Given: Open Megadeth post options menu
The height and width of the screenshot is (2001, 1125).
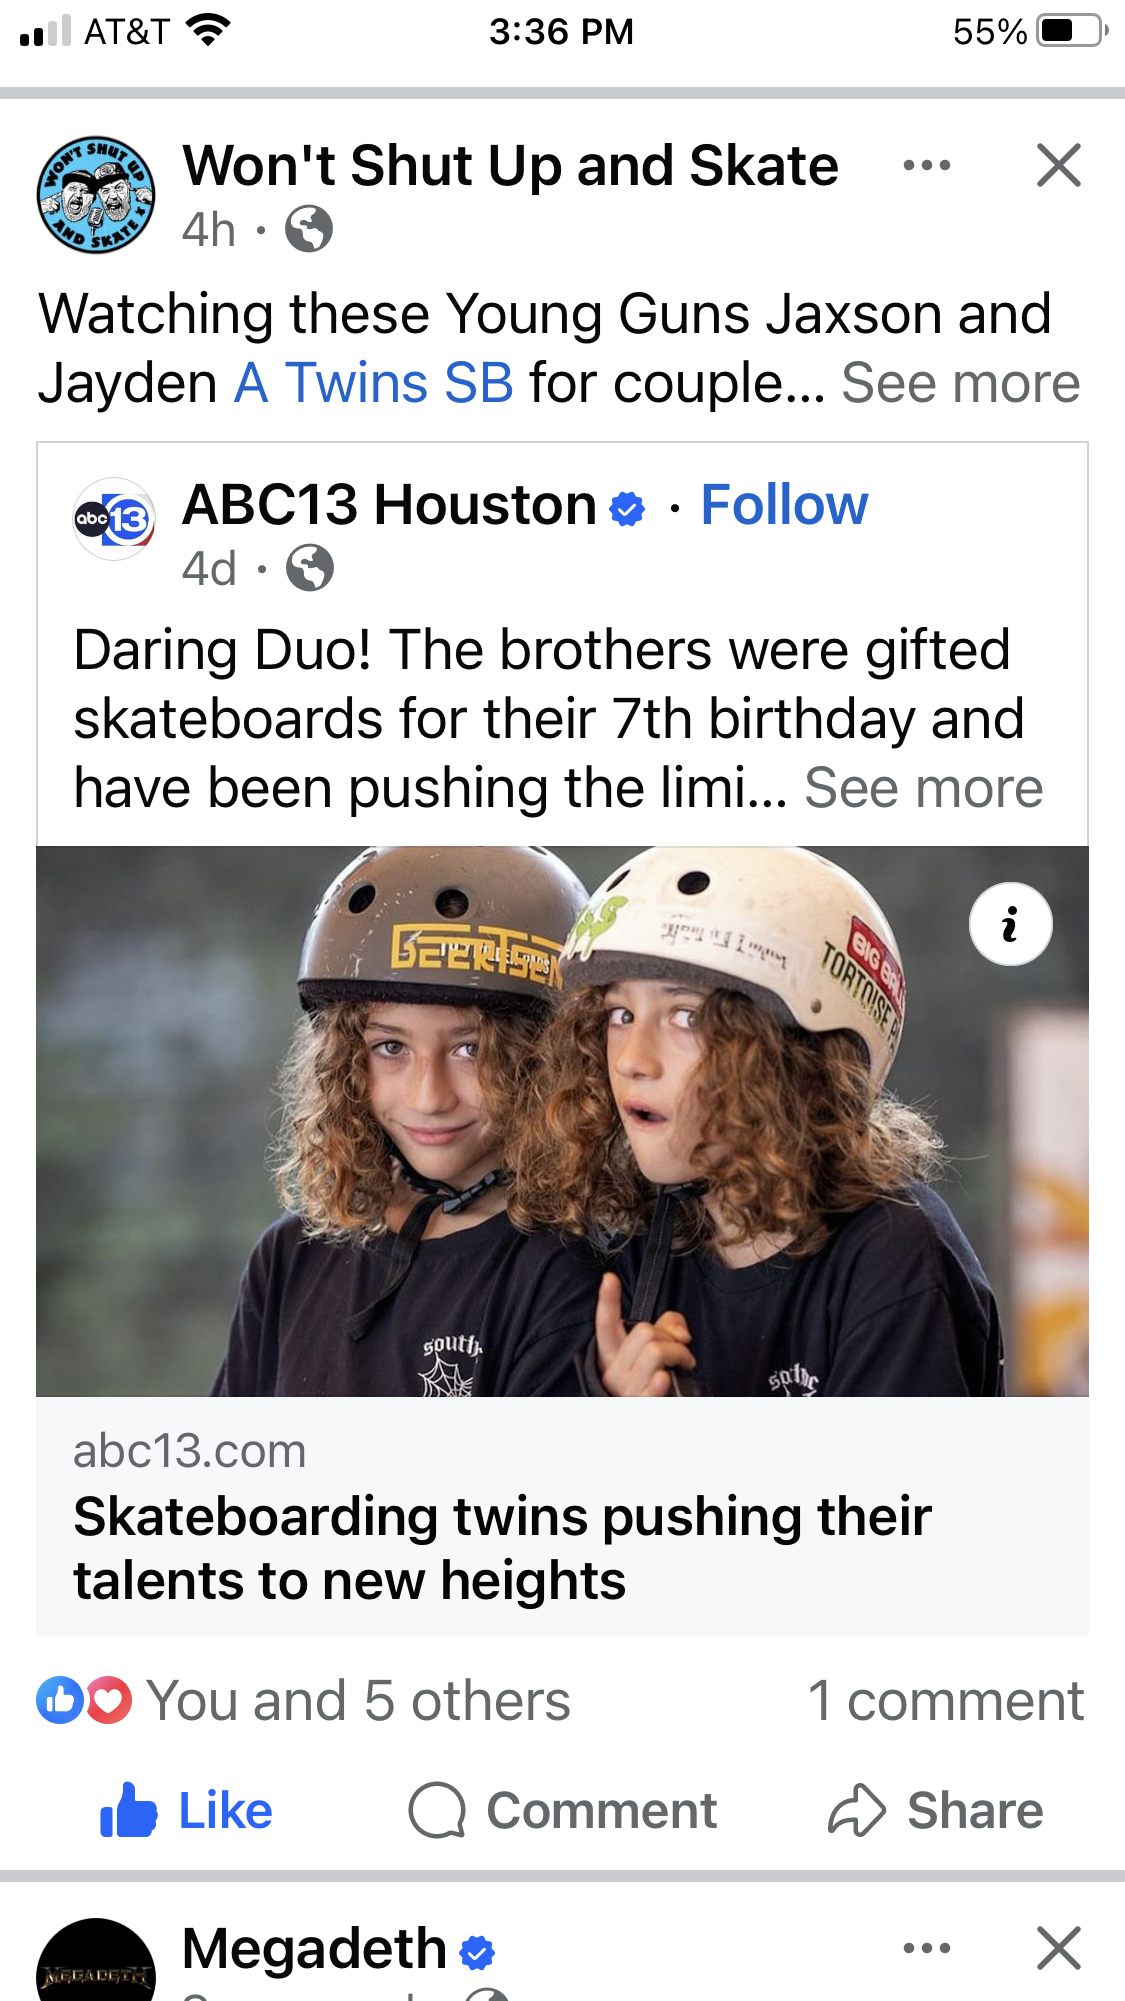Looking at the screenshot, I should (x=926, y=1948).
